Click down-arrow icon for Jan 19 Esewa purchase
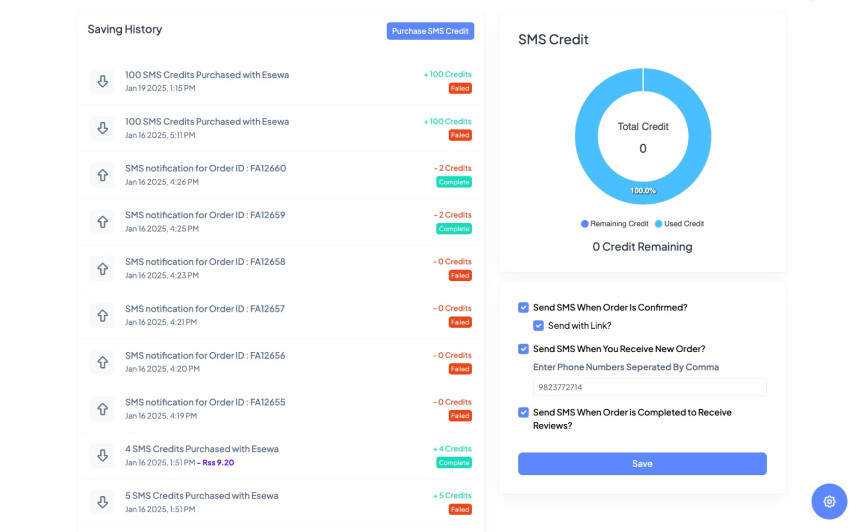This screenshot has width=860, height=532. 102,81
